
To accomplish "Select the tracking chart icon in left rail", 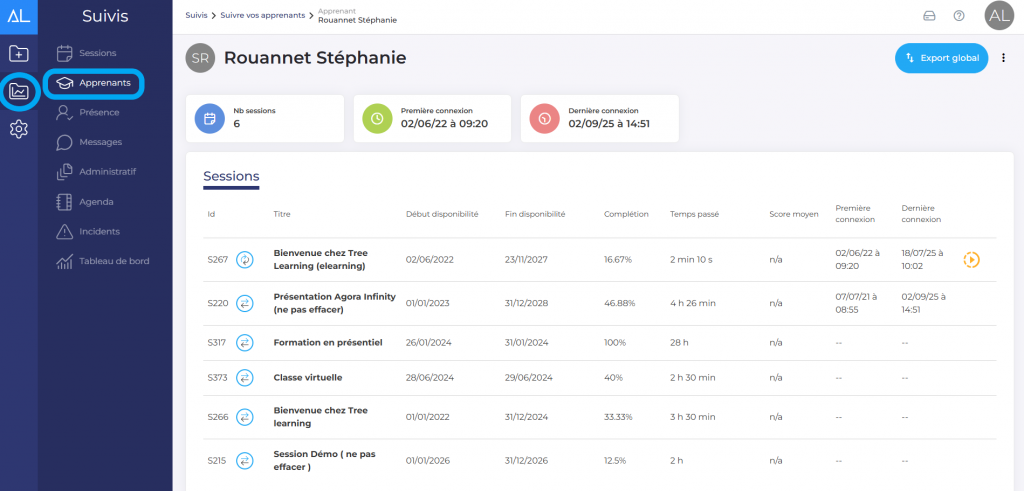I will click(19, 92).
